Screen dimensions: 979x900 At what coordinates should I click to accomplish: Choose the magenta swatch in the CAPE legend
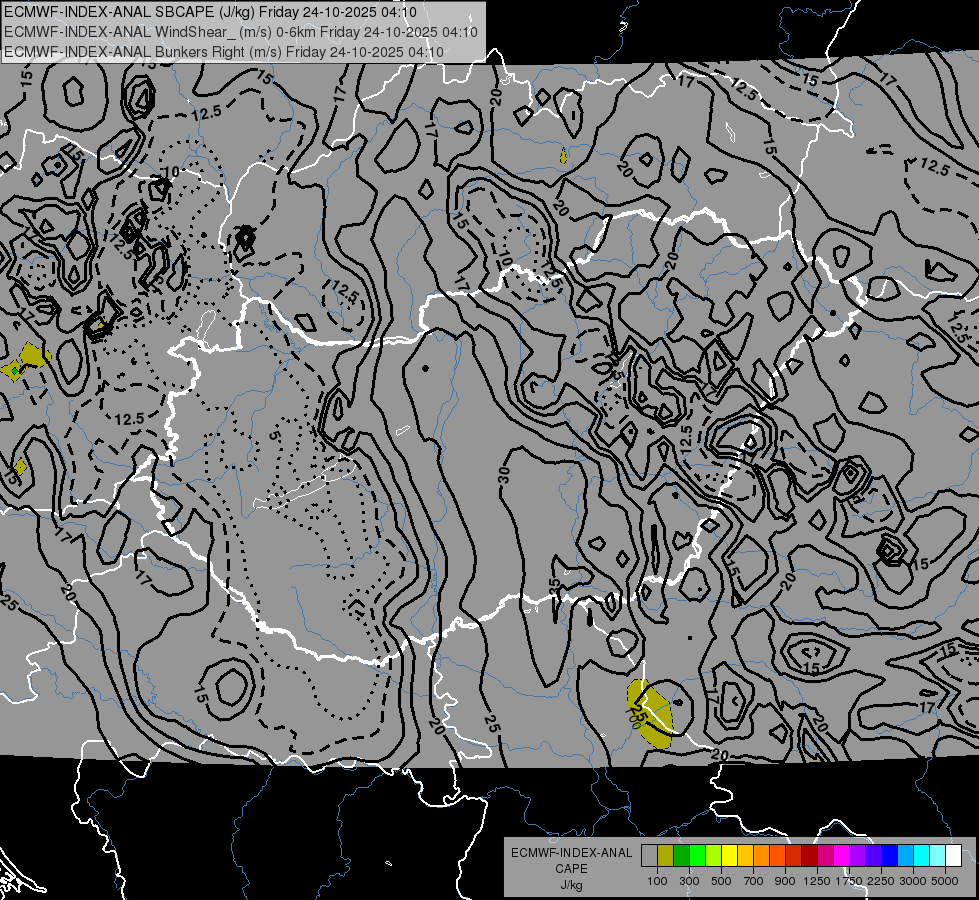click(842, 855)
